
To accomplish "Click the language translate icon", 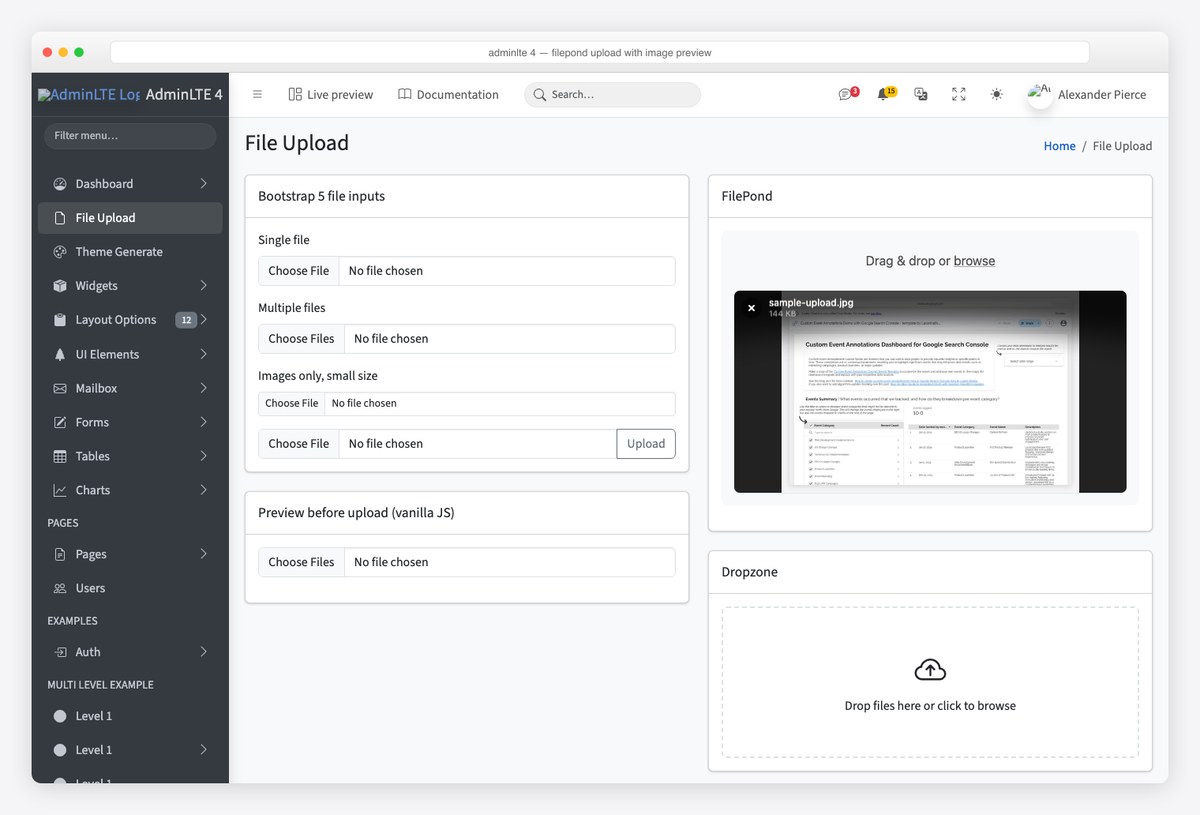I will pos(921,94).
